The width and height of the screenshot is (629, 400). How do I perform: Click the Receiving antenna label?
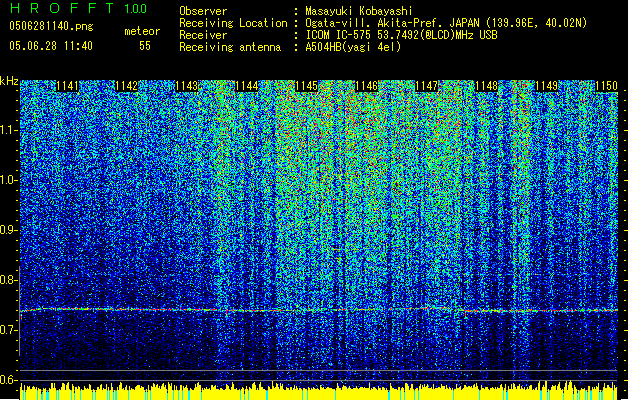tap(230, 47)
